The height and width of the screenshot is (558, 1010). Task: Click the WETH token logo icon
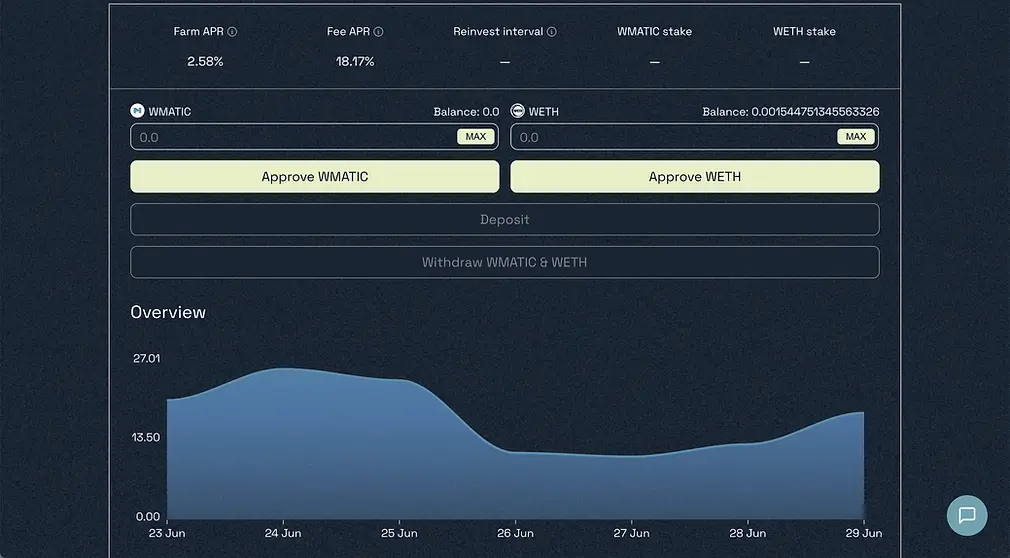pyautogui.click(x=518, y=111)
